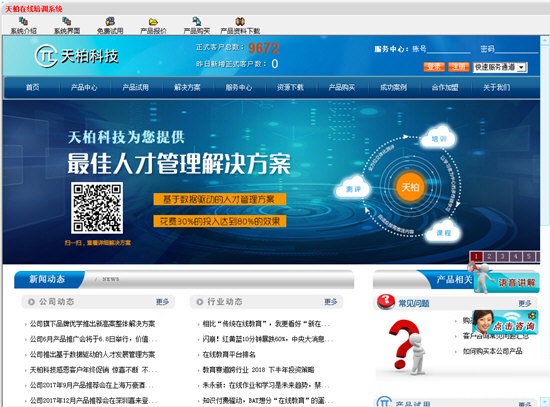Click the orange 天柏 circle in the banner
Image resolution: width=550 pixels, height=407 pixels.
pyautogui.click(x=410, y=187)
